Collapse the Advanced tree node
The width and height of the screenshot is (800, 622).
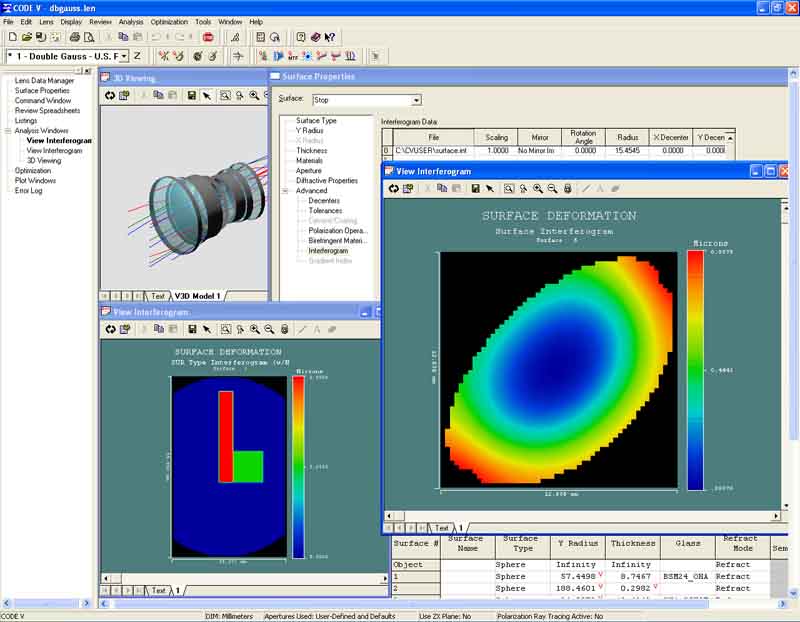click(286, 191)
